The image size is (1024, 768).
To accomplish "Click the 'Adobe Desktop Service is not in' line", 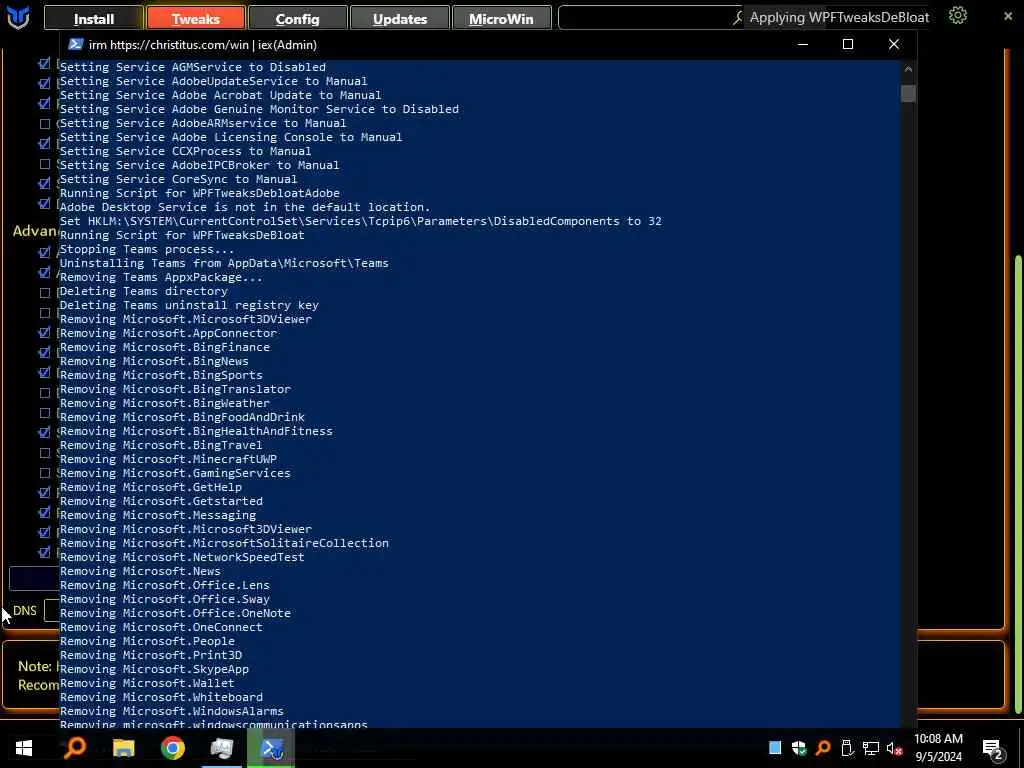I will tap(245, 207).
